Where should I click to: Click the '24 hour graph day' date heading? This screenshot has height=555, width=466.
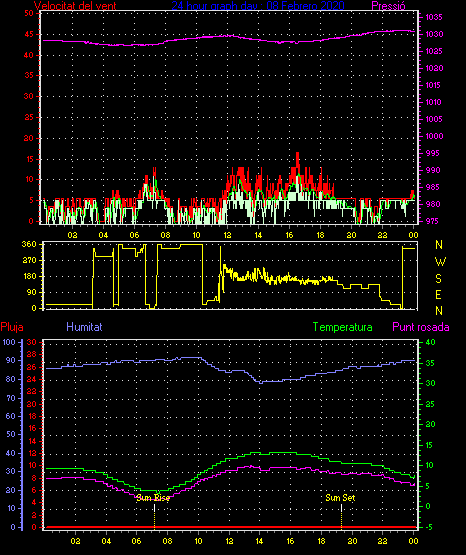point(258,6)
